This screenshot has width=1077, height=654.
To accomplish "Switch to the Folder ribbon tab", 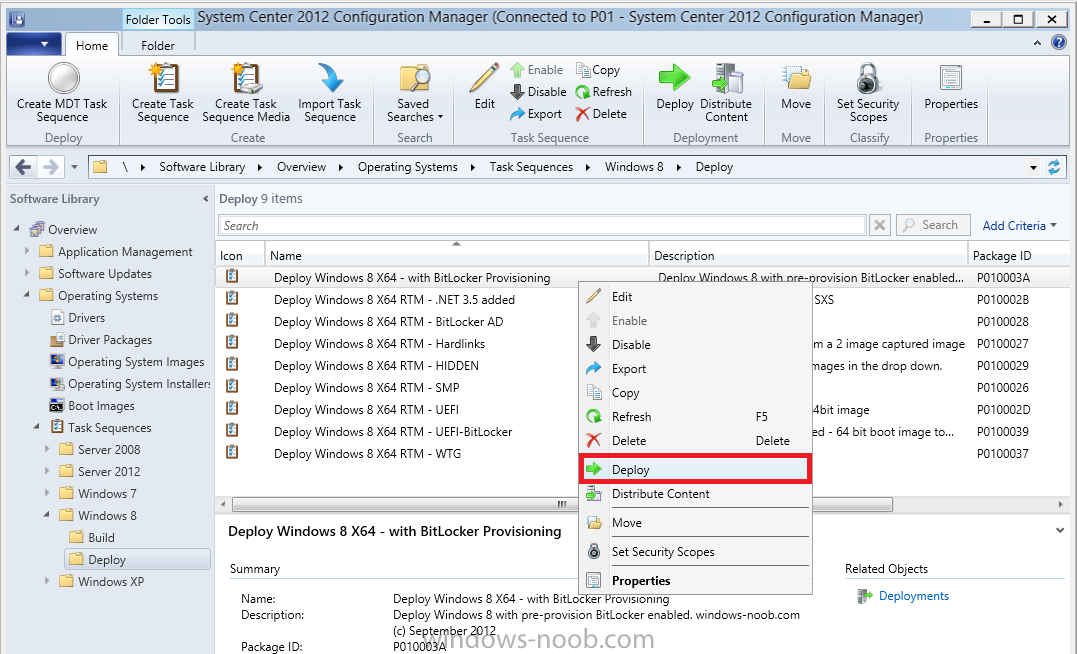I will click(x=158, y=45).
